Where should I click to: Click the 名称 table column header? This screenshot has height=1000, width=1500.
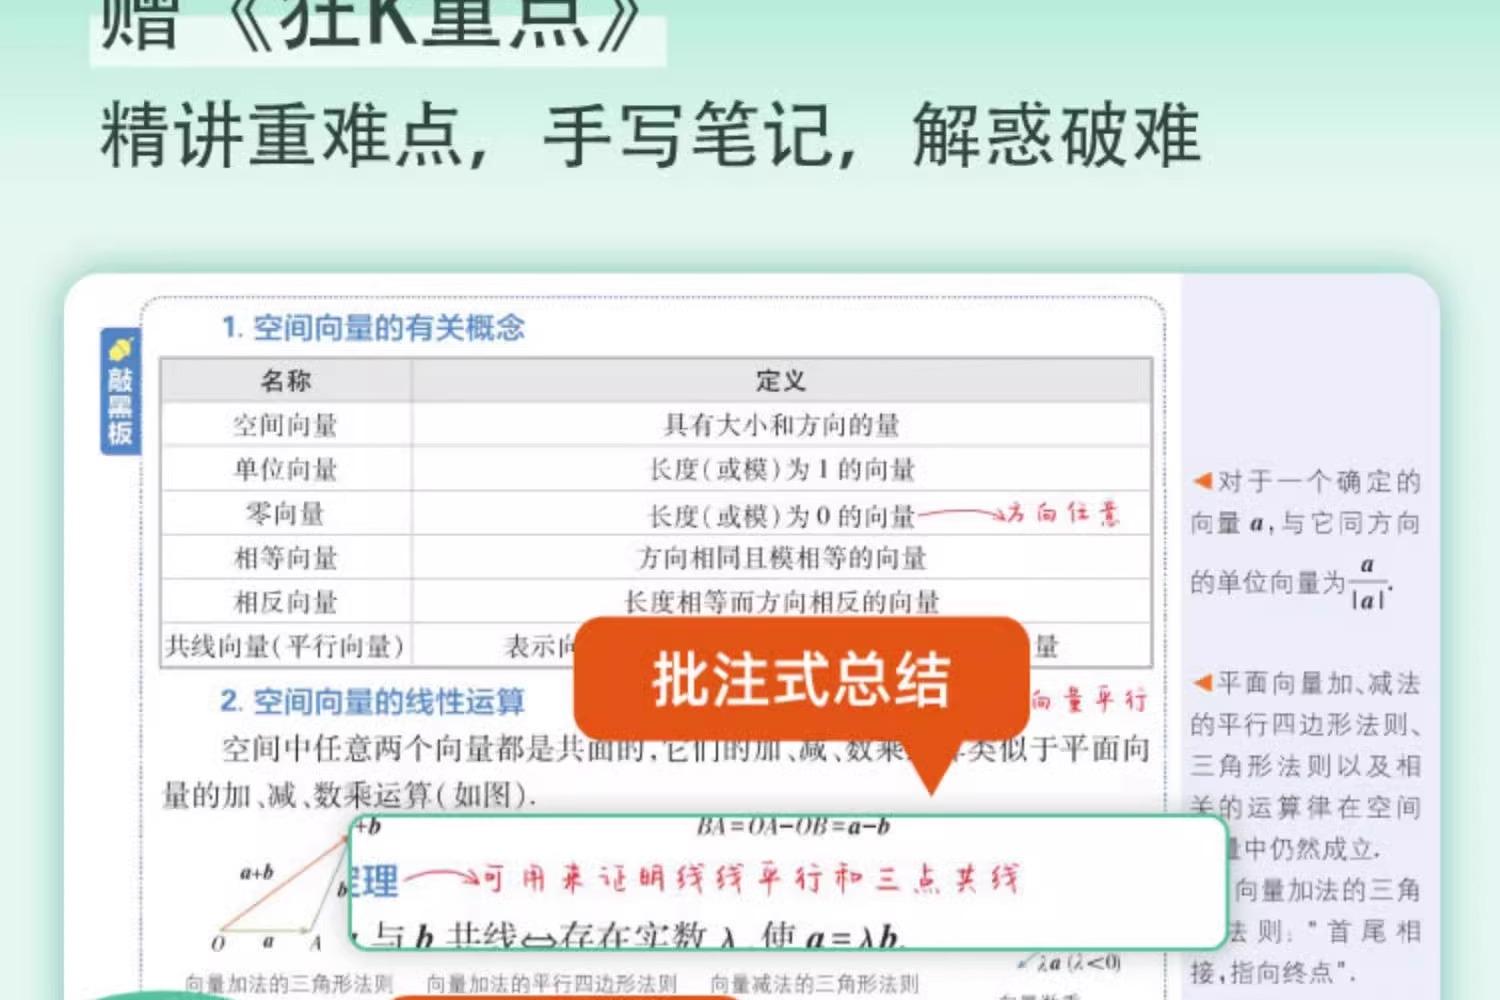(286, 381)
